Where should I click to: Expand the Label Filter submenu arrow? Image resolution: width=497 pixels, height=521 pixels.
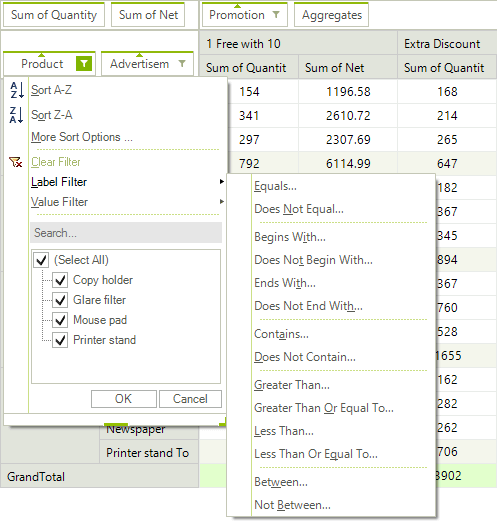tap(222, 182)
